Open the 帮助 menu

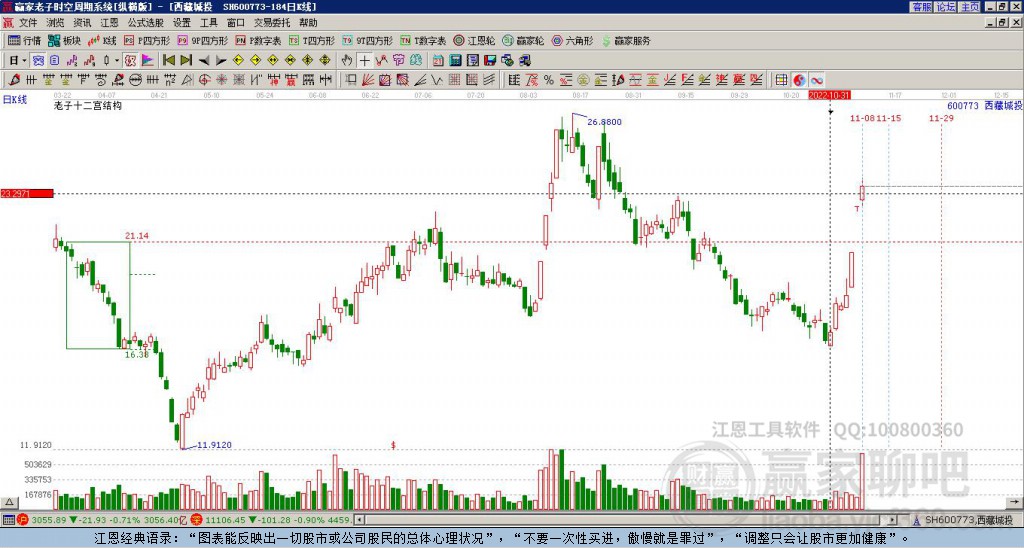(308, 23)
